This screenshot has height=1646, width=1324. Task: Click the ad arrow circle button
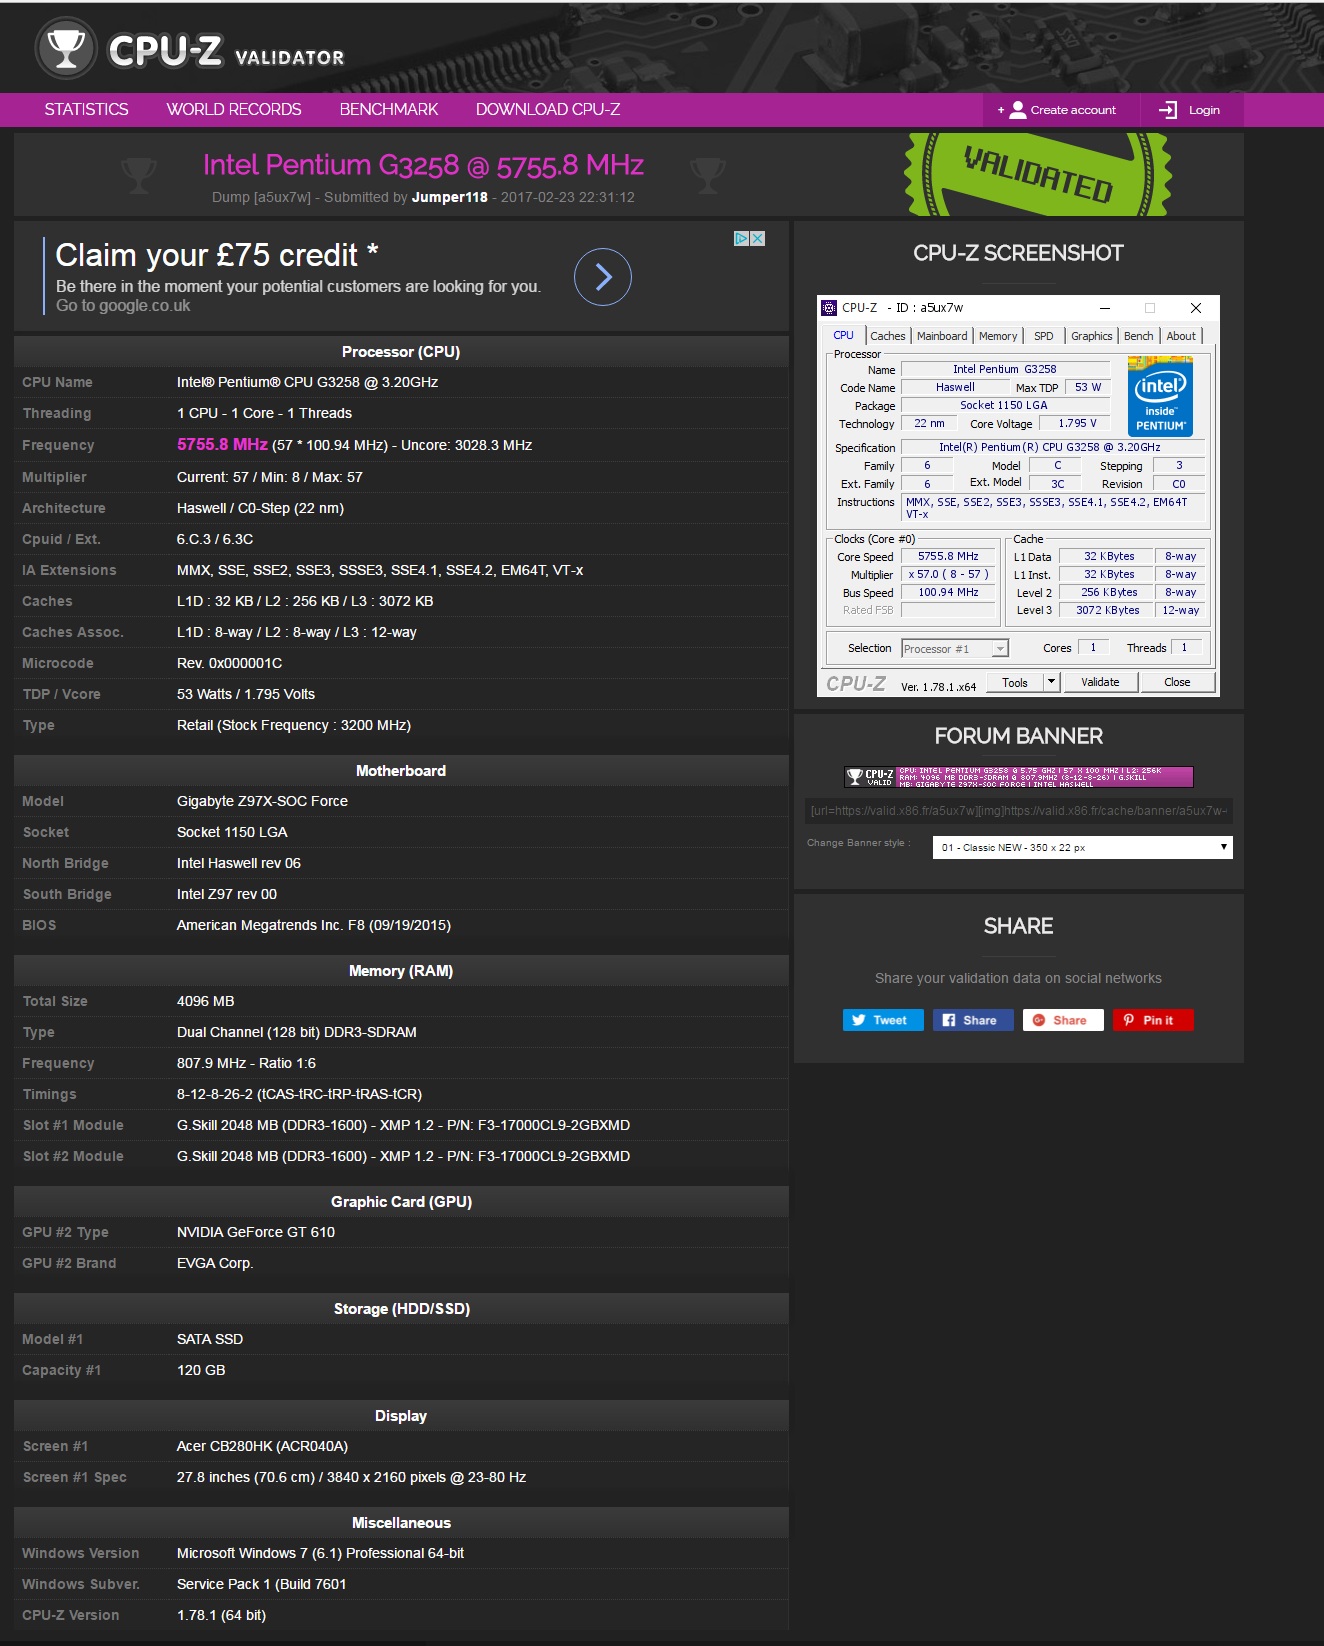click(x=602, y=277)
